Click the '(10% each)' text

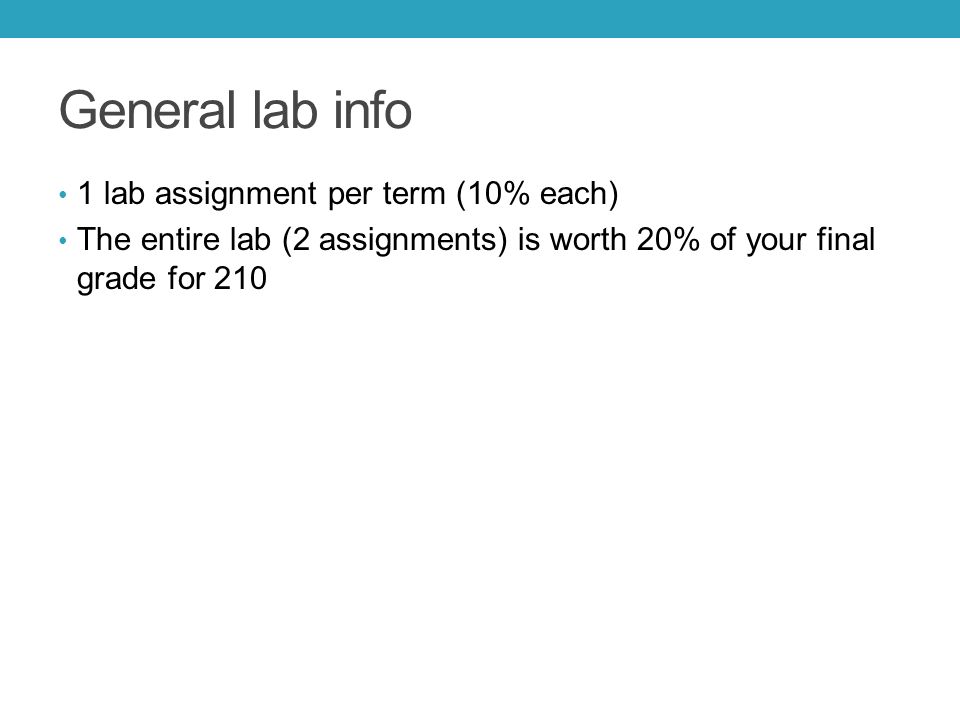pos(538,195)
